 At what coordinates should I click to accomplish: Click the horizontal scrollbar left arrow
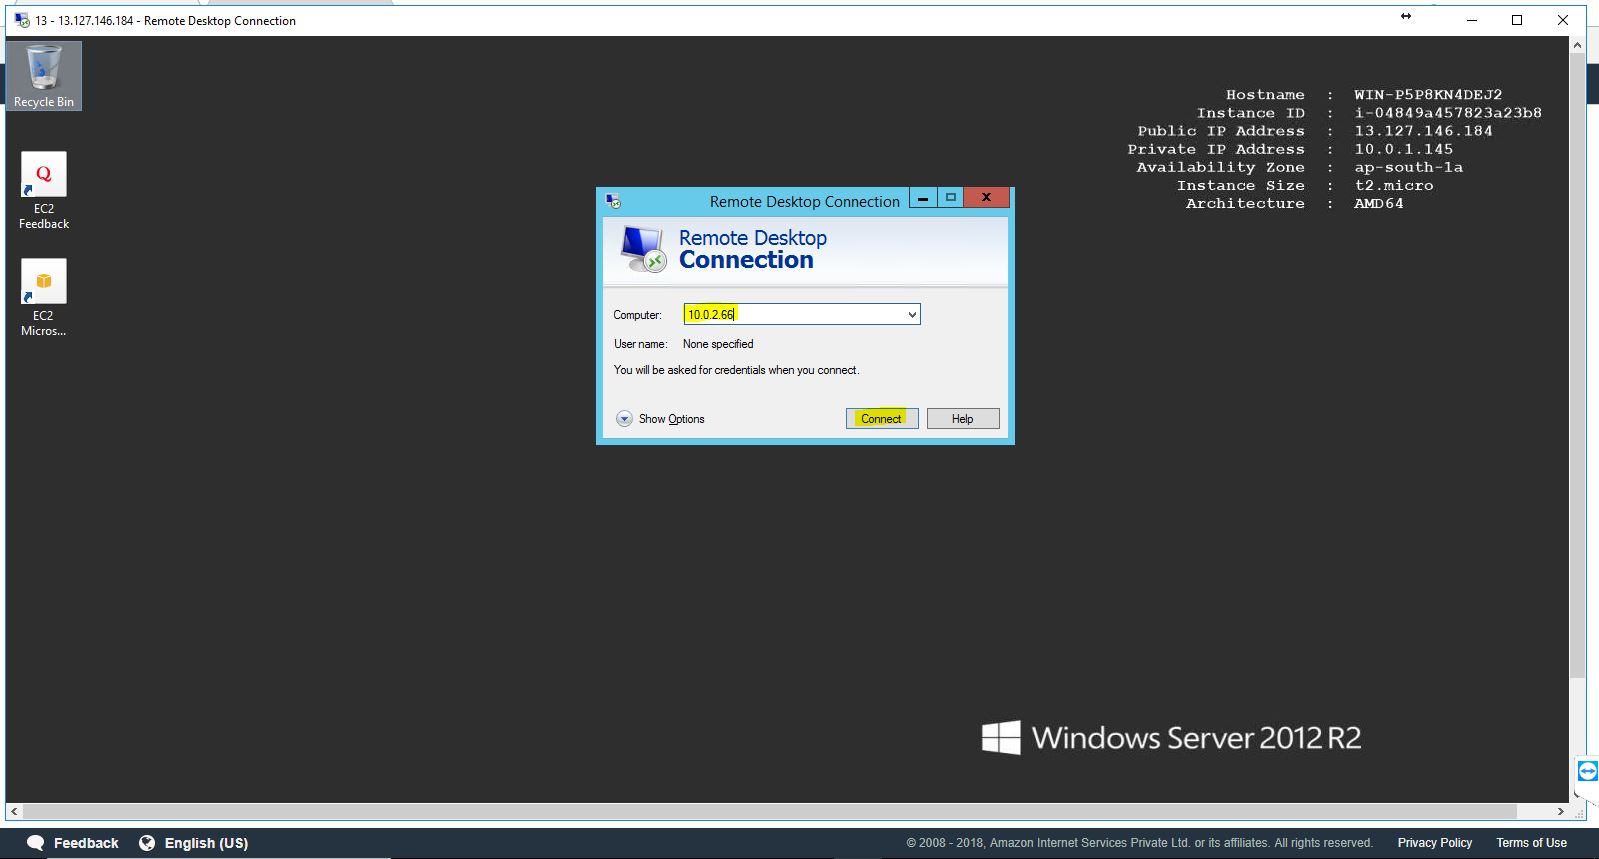click(x=13, y=811)
